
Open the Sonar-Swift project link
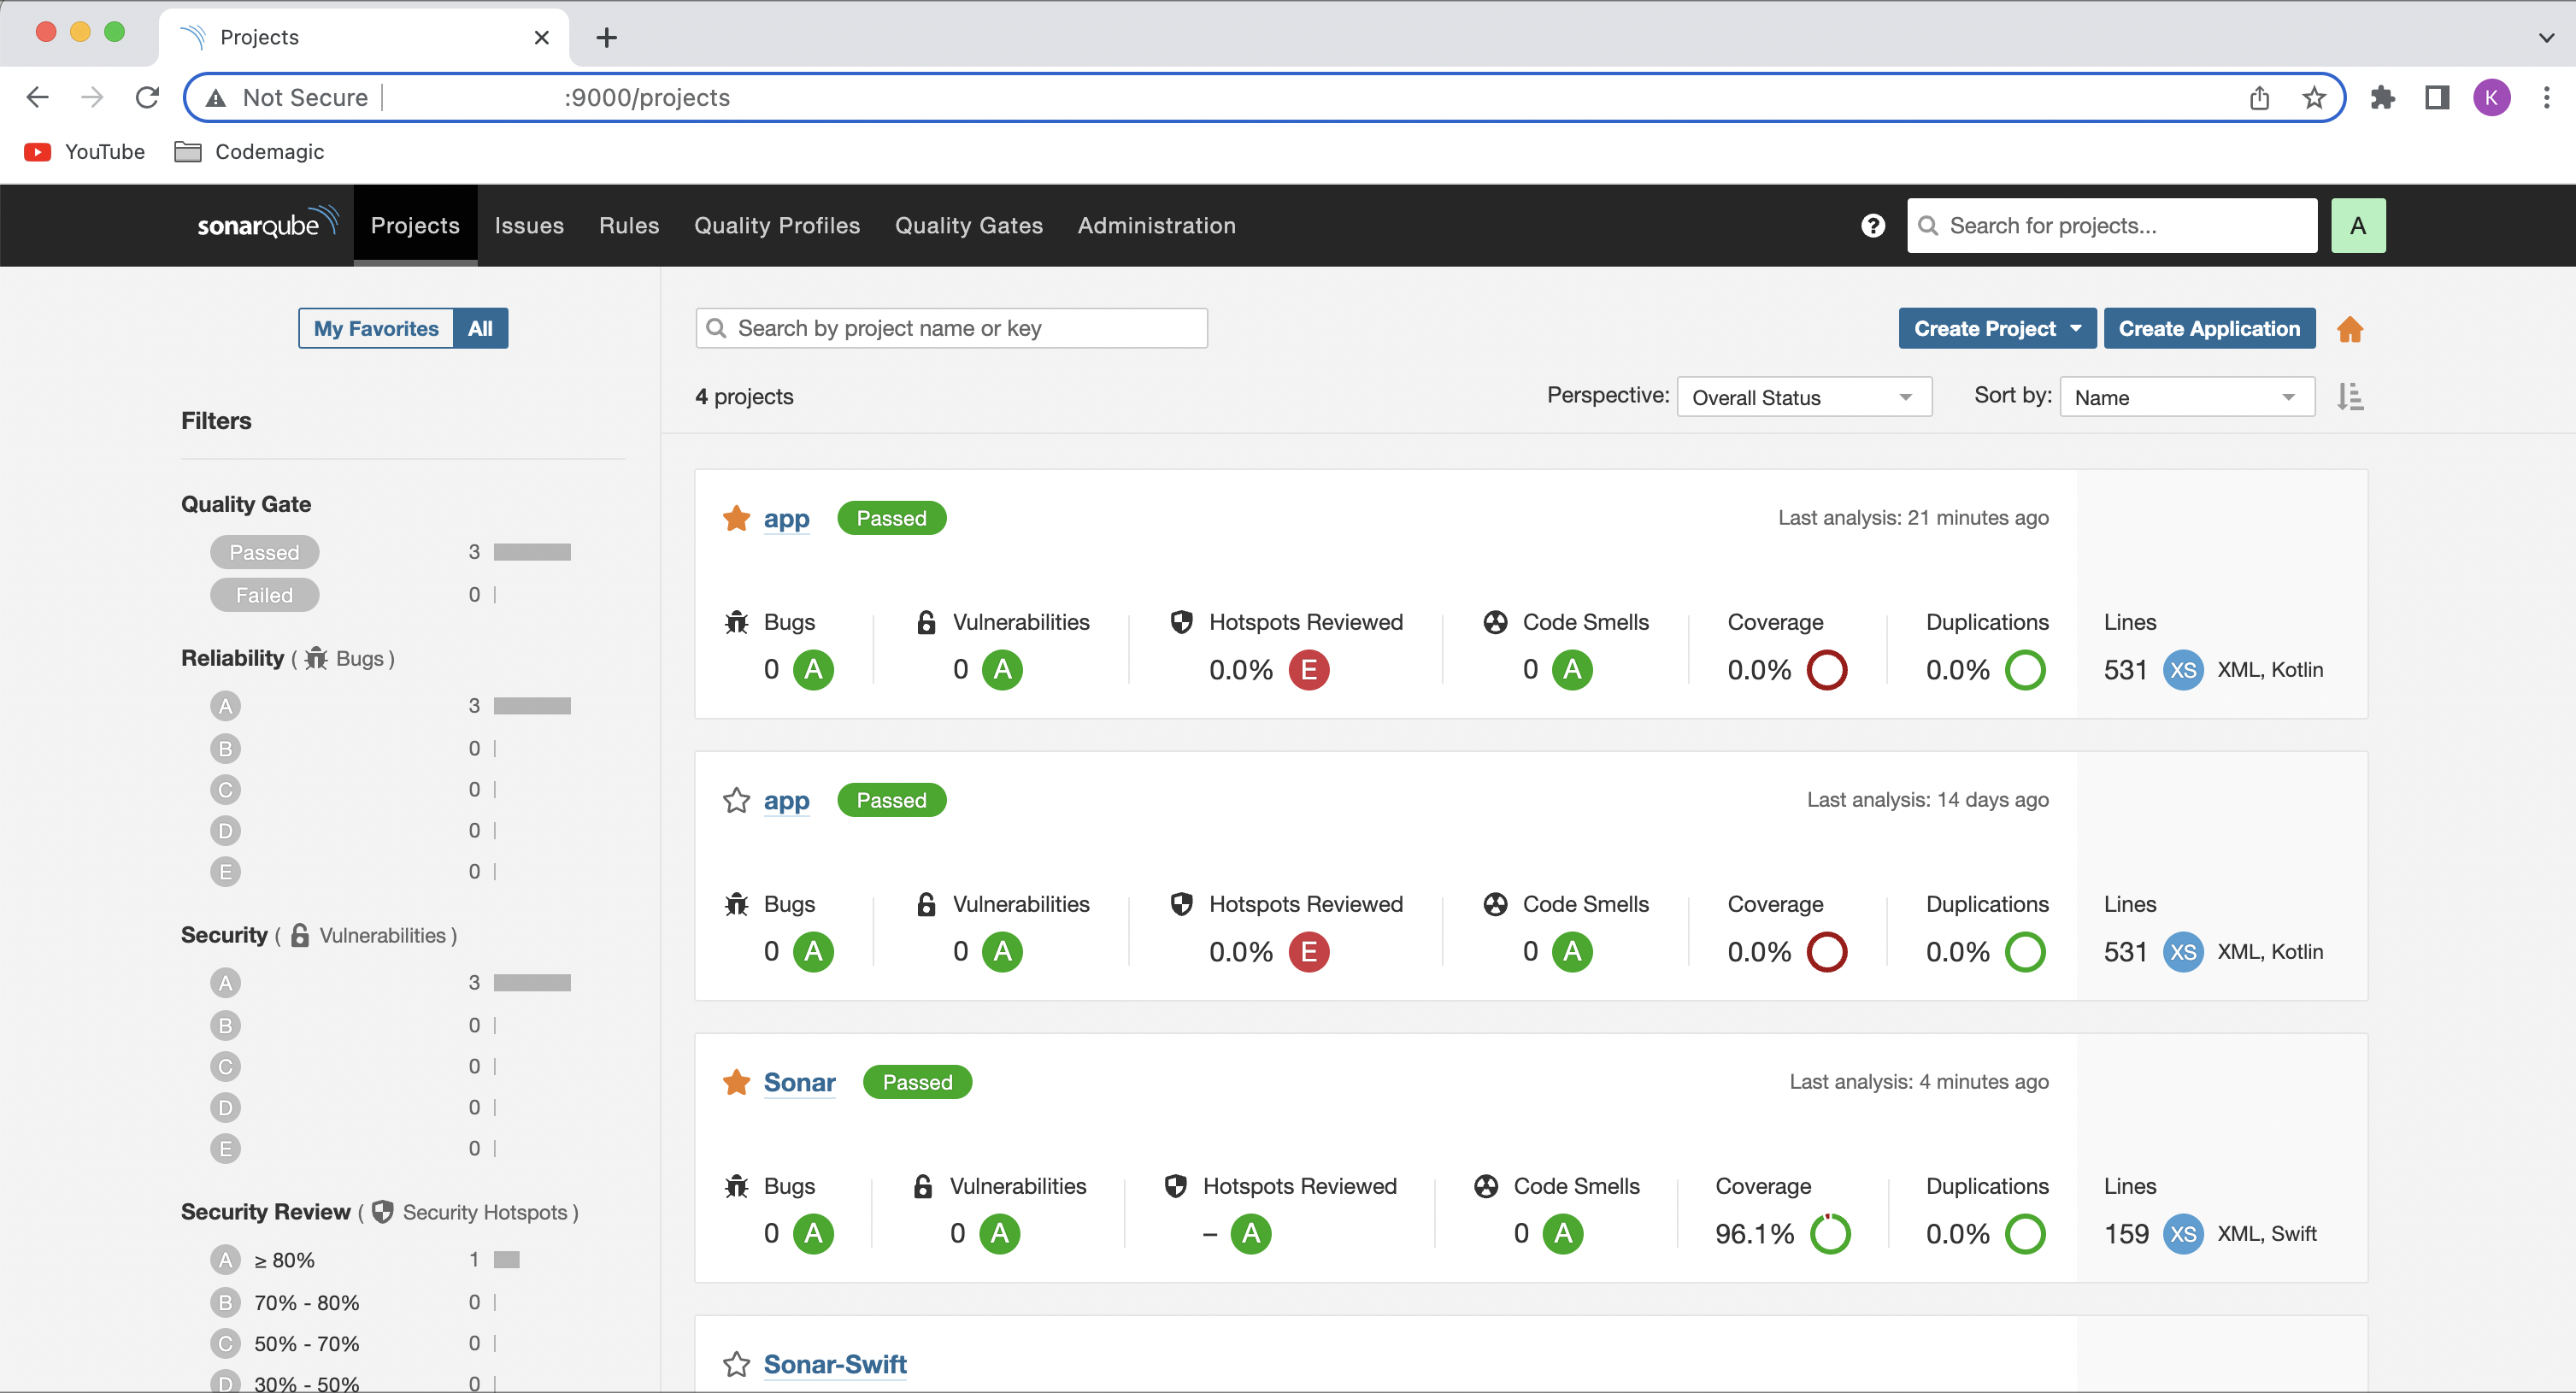(835, 1364)
